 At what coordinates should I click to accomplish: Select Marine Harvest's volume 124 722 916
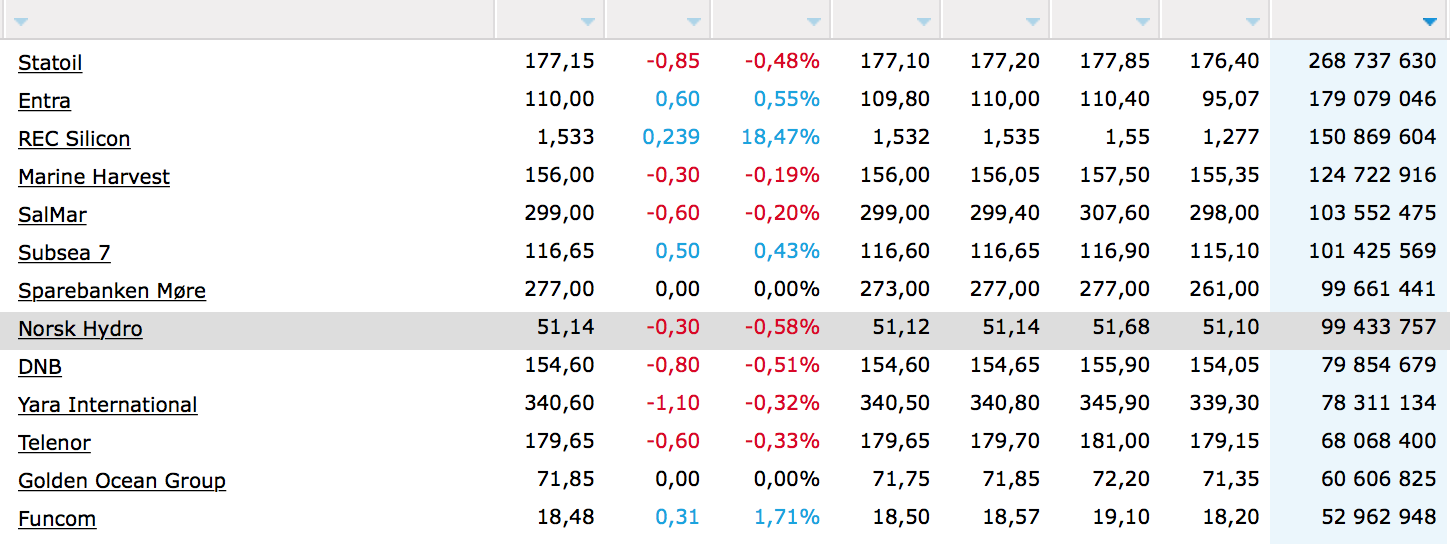coord(1372,175)
